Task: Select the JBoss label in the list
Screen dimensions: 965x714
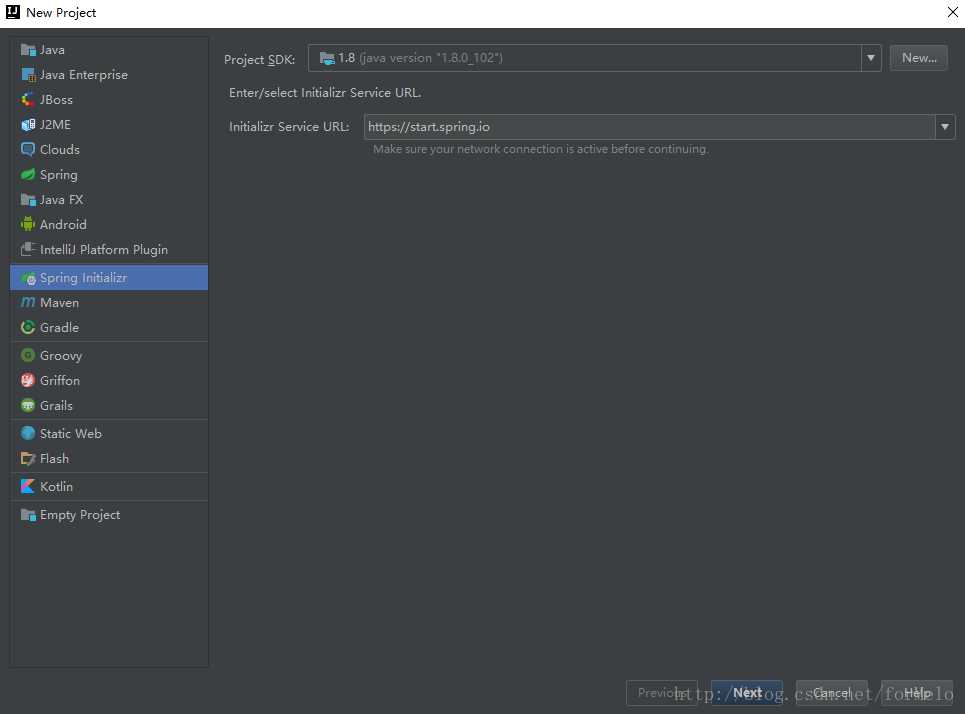Action: [57, 100]
